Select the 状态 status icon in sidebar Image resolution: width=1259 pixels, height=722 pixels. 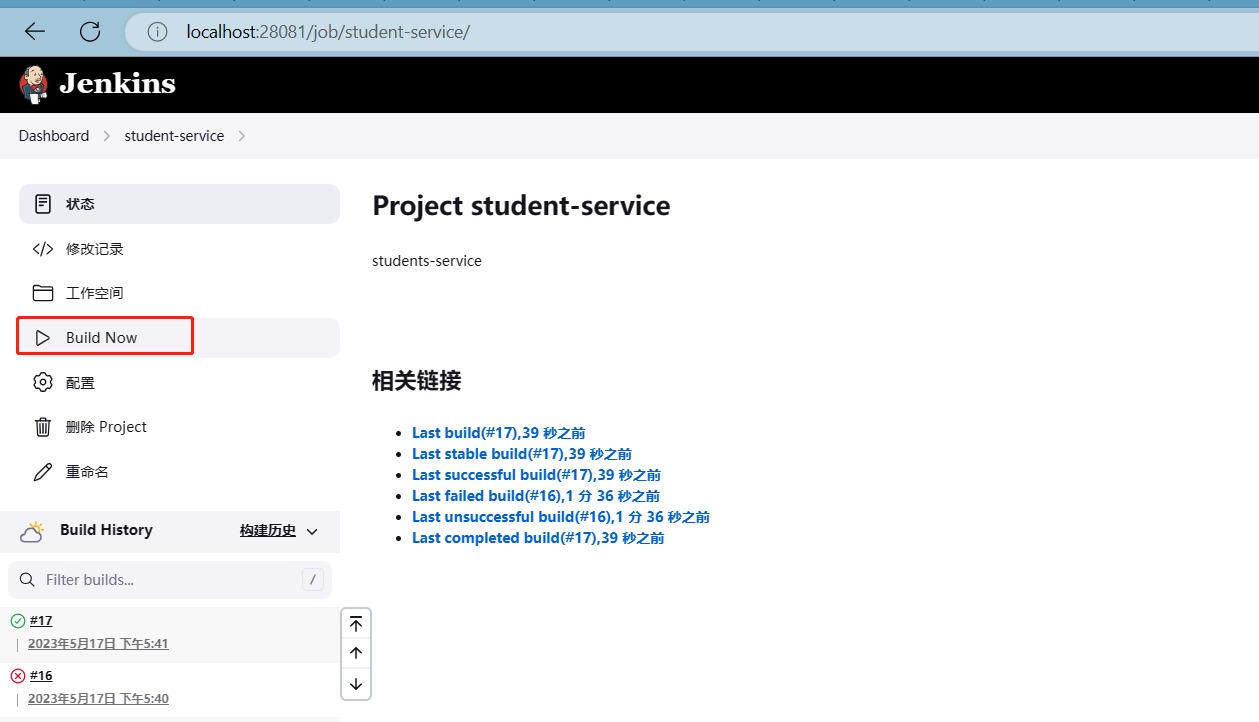point(42,203)
